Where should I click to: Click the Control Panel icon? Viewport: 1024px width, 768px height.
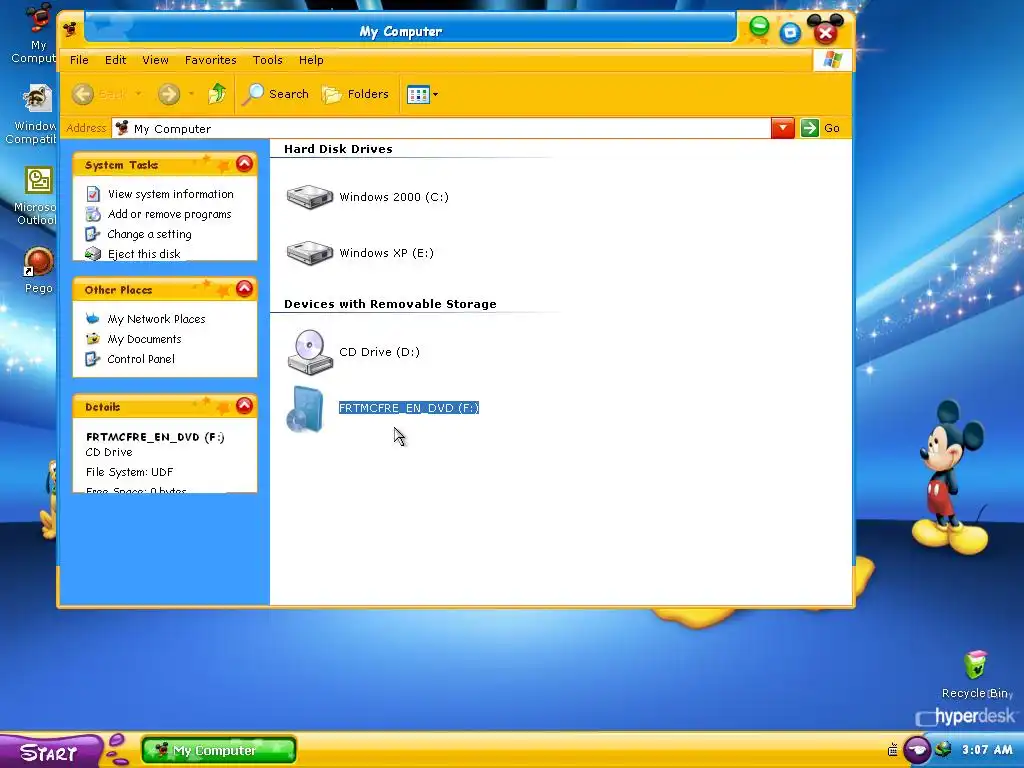(93, 359)
